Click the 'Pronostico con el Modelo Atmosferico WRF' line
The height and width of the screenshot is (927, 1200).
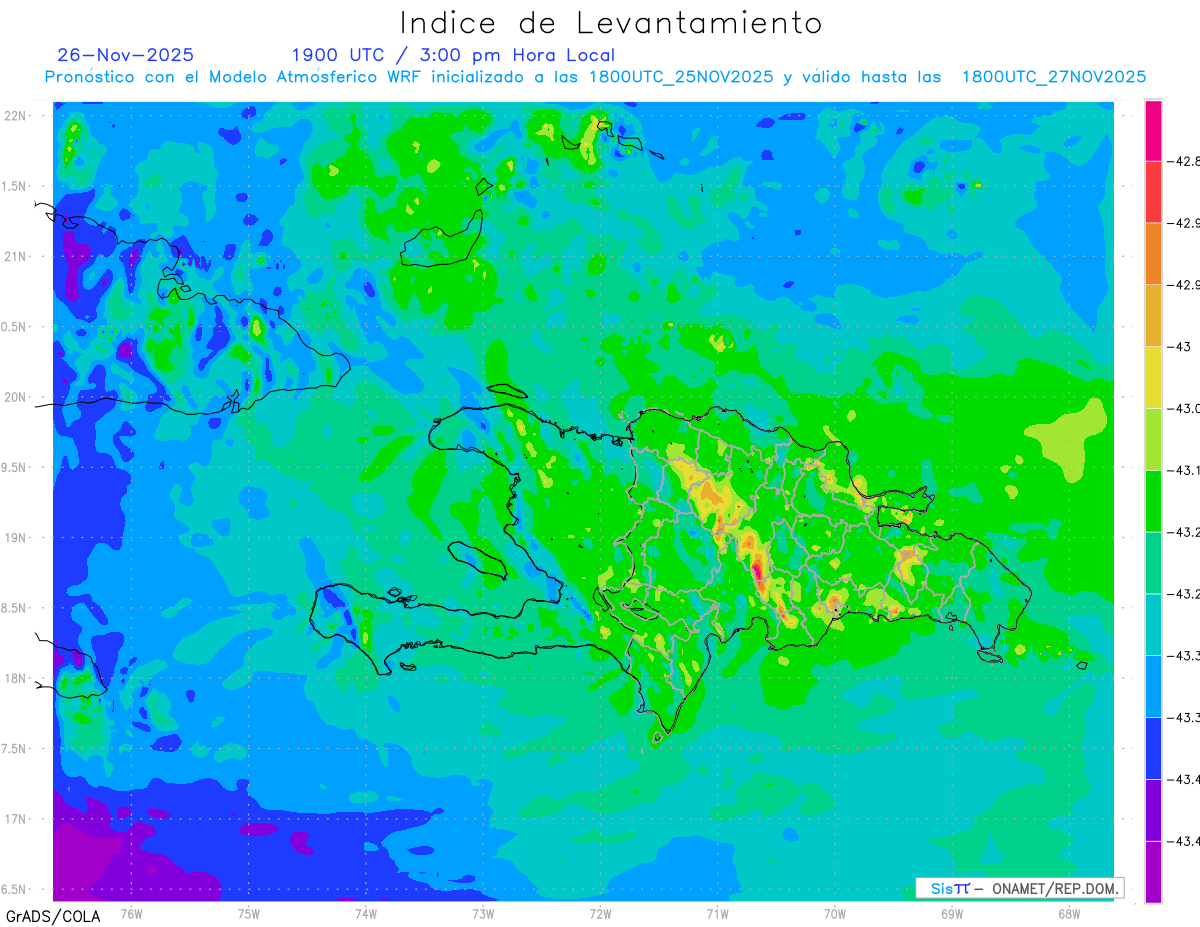pyautogui.click(x=595, y=77)
